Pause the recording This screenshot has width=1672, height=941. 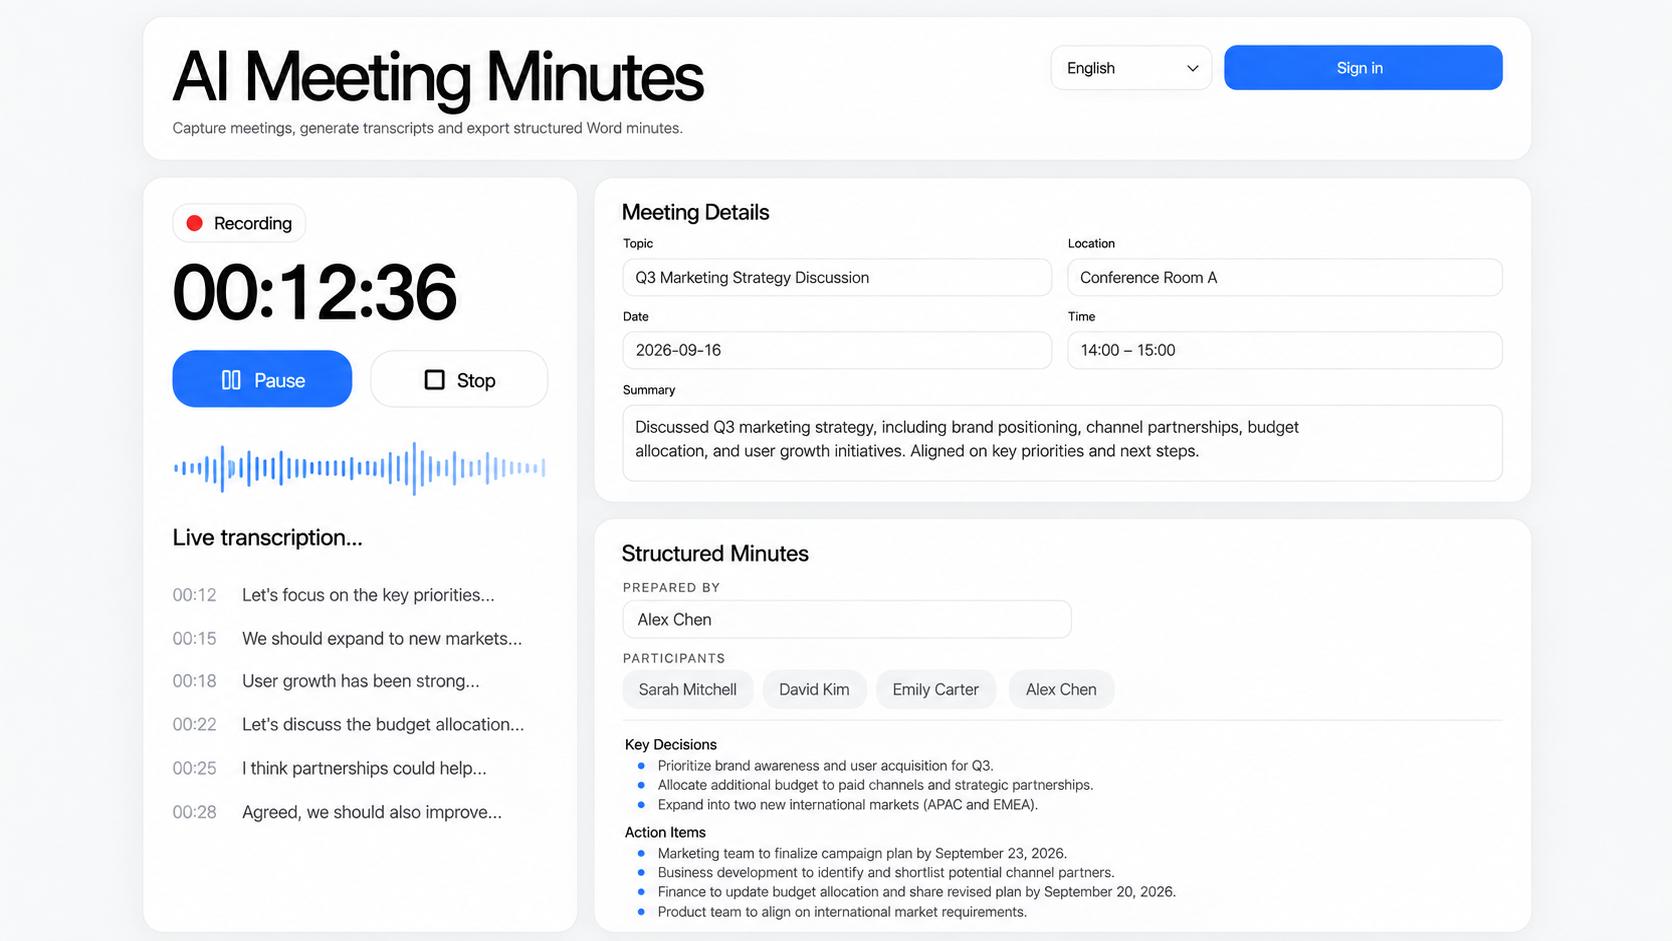pyautogui.click(x=262, y=379)
